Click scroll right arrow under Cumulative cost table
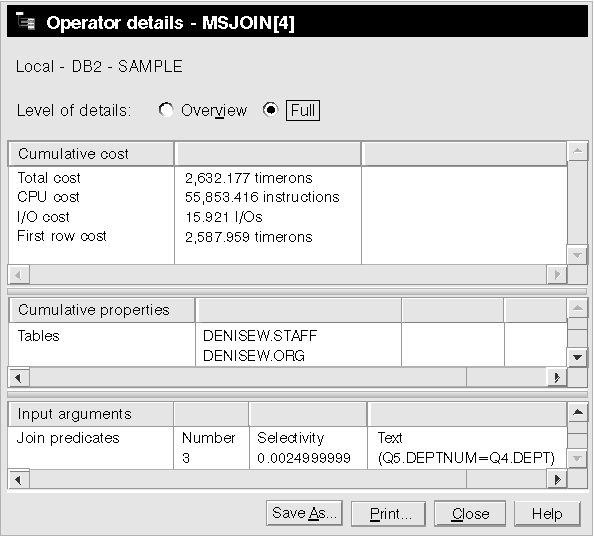This screenshot has height=537, width=594. point(557,275)
